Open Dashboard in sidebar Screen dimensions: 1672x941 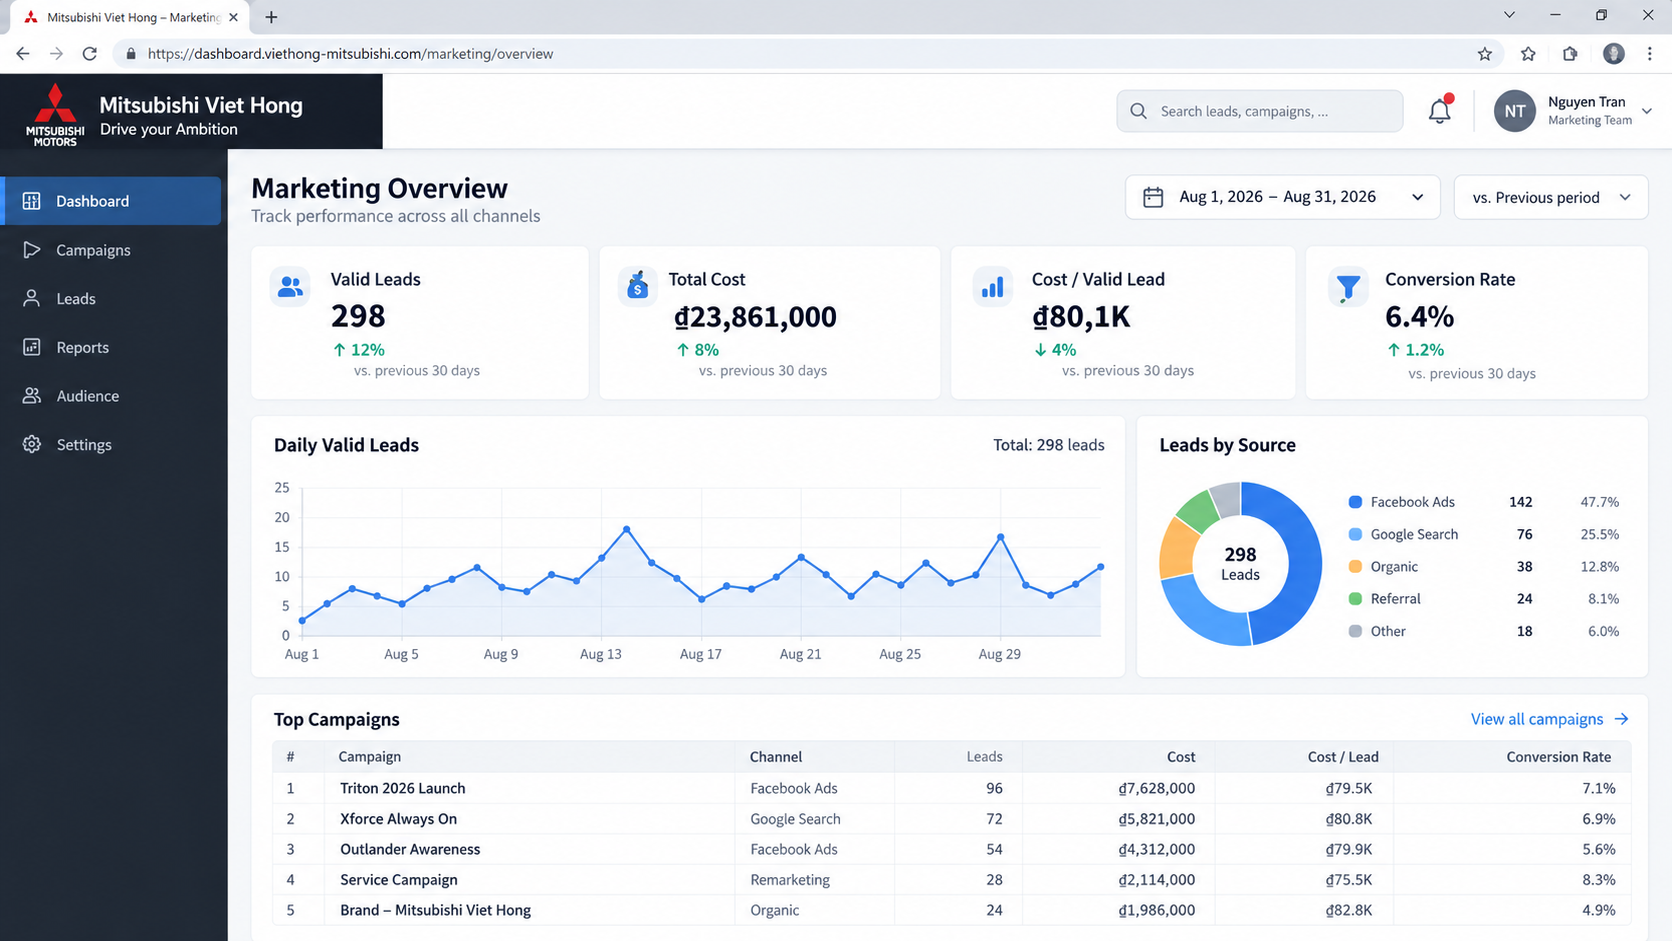point(111,201)
